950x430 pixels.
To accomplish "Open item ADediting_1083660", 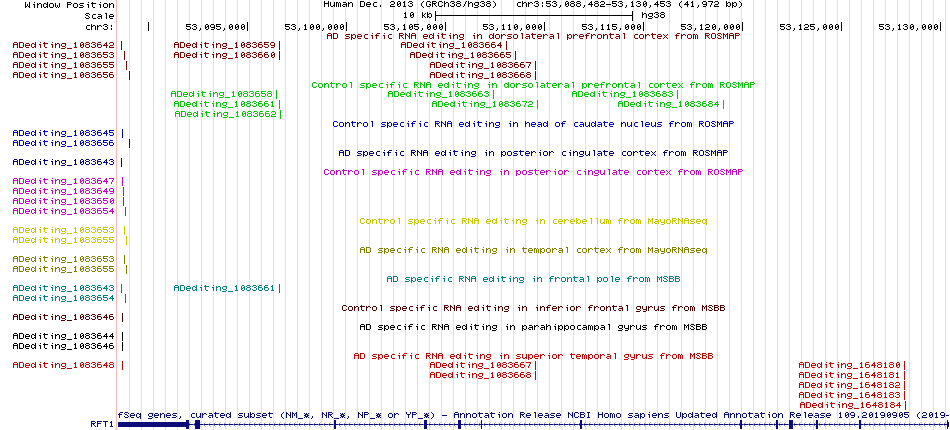I will click(x=224, y=55).
